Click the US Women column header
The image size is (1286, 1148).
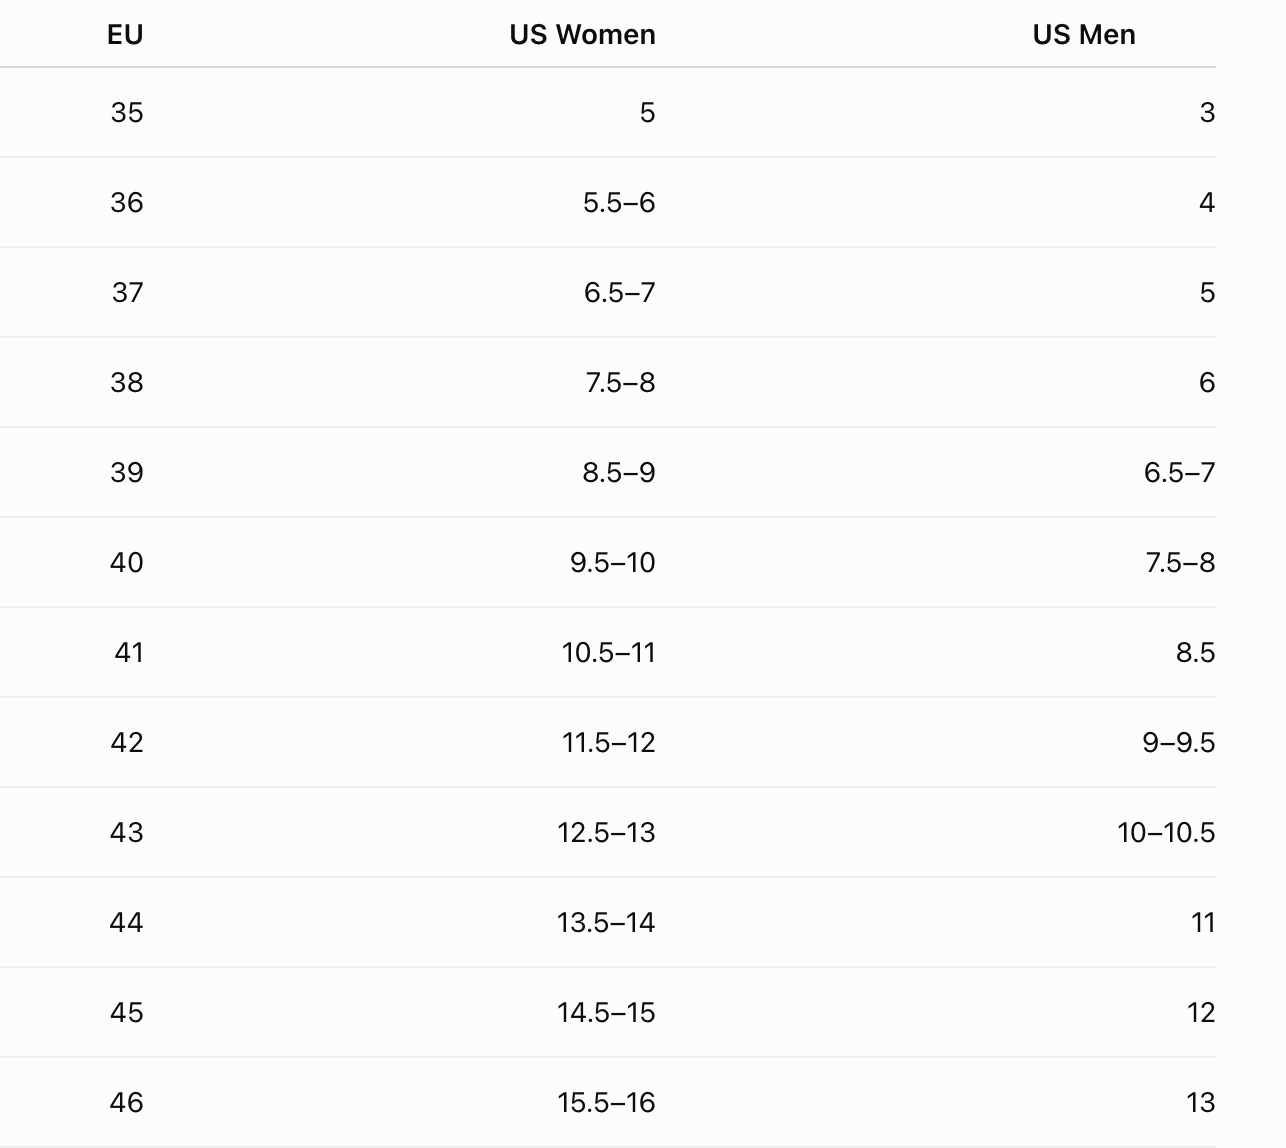[x=582, y=35]
